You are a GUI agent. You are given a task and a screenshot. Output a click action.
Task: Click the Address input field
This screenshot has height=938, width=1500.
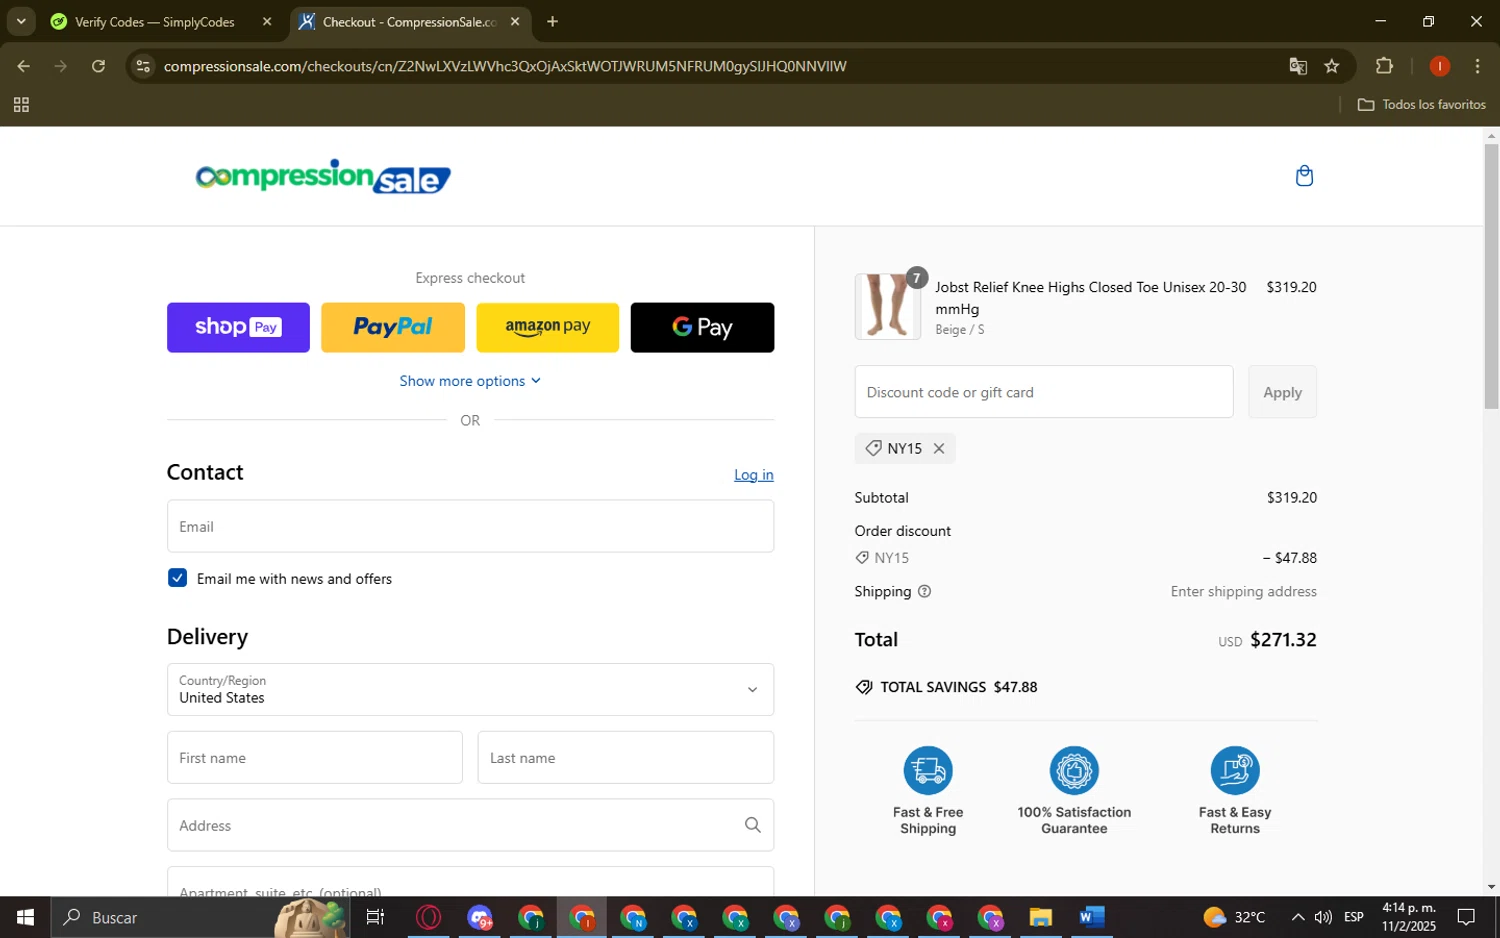point(470,825)
